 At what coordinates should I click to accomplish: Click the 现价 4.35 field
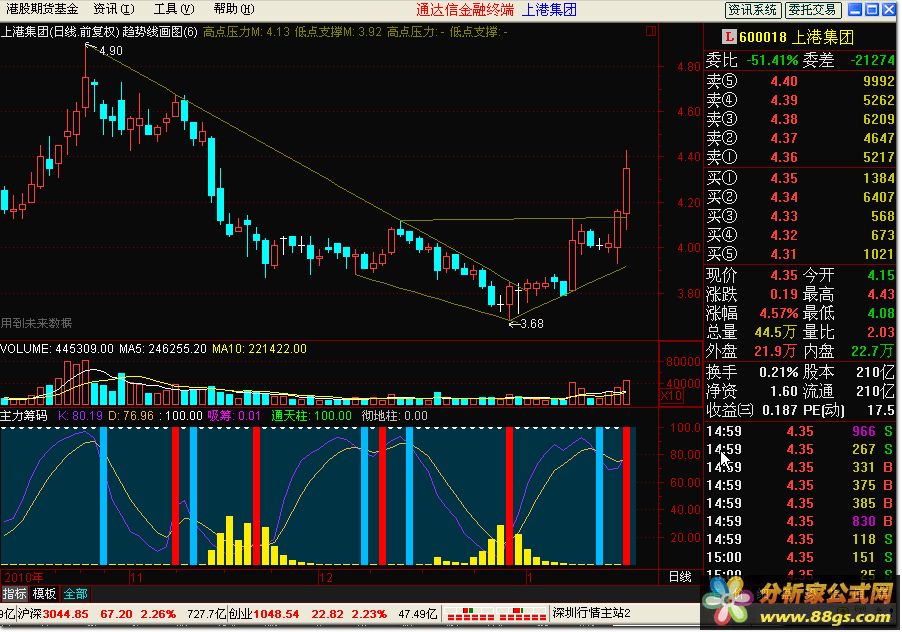(752, 275)
